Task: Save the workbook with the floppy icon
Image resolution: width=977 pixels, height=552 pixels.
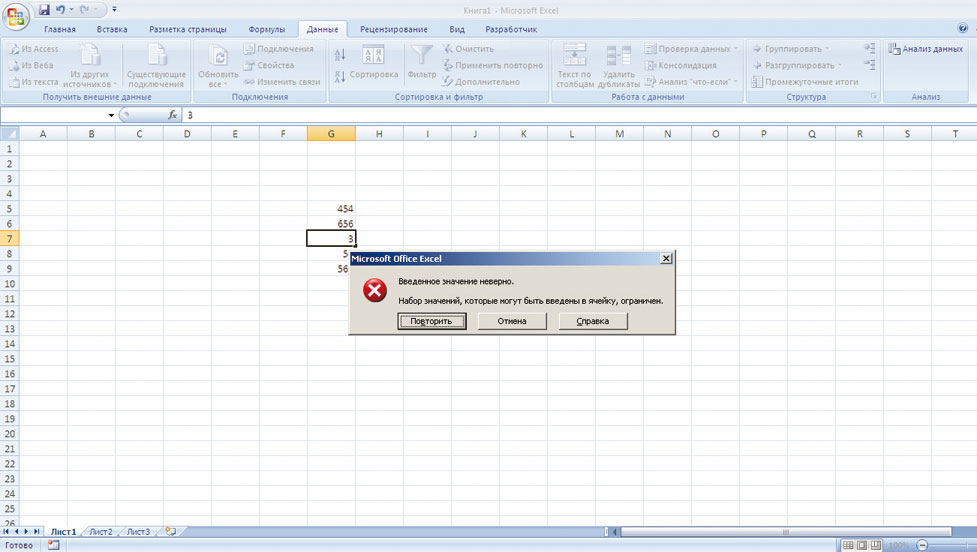Action: [x=44, y=9]
